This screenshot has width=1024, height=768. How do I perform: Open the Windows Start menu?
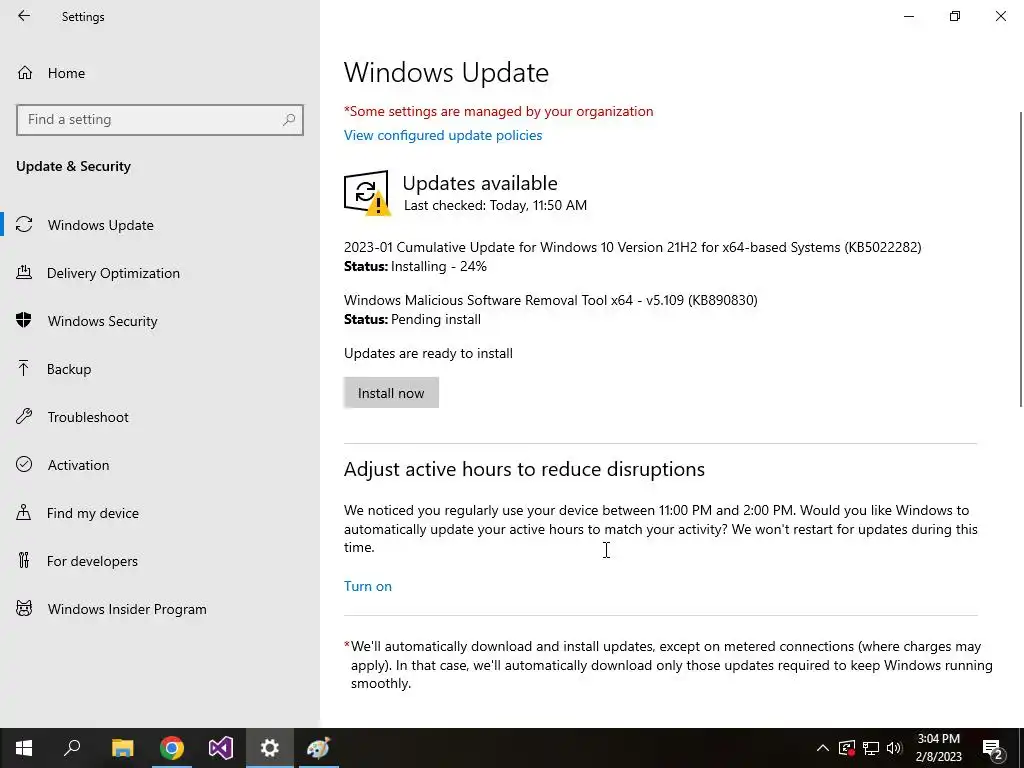tap(24, 748)
